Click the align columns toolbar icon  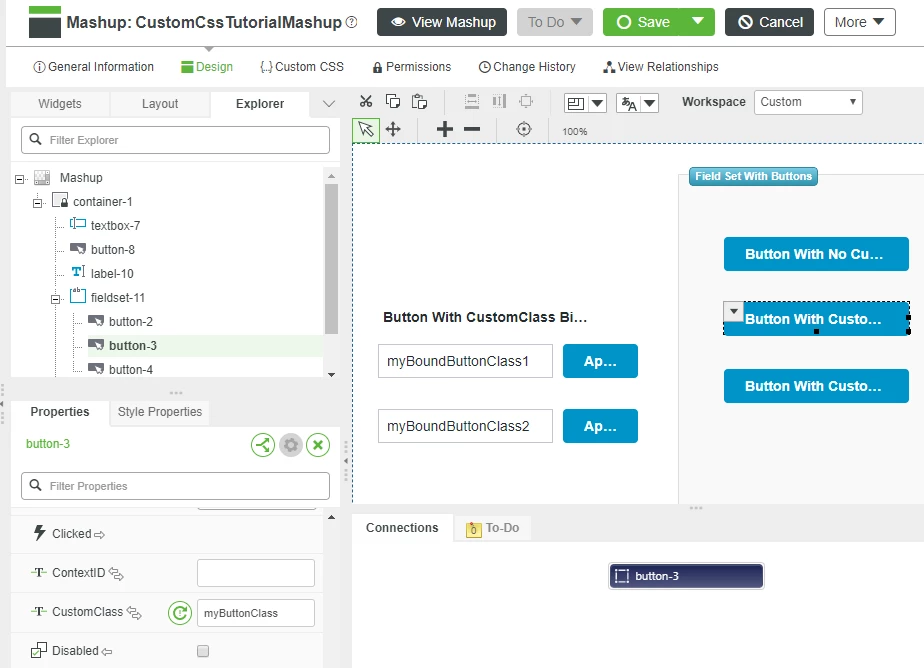click(499, 101)
